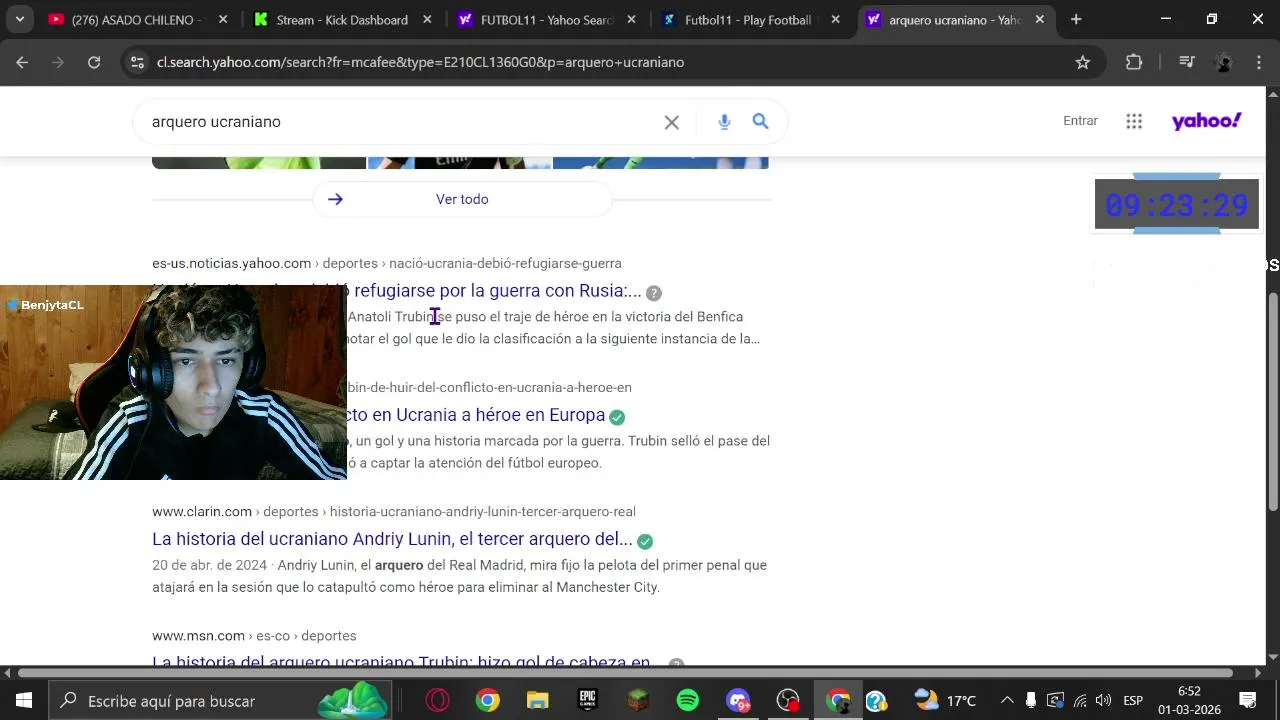Open first Google Chrome taskbar icon
This screenshot has height=720, width=1280.
[x=487, y=701]
